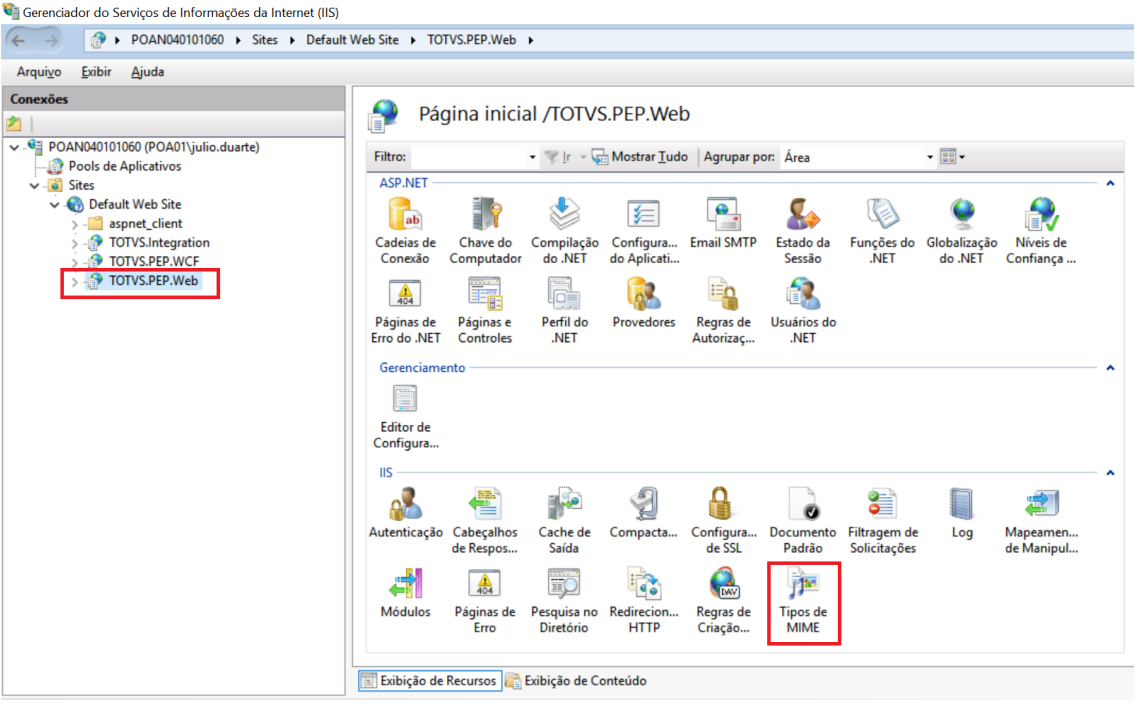This screenshot has height=705, width=1137.
Task: Open Regras de Autorização feature
Action: (723, 311)
